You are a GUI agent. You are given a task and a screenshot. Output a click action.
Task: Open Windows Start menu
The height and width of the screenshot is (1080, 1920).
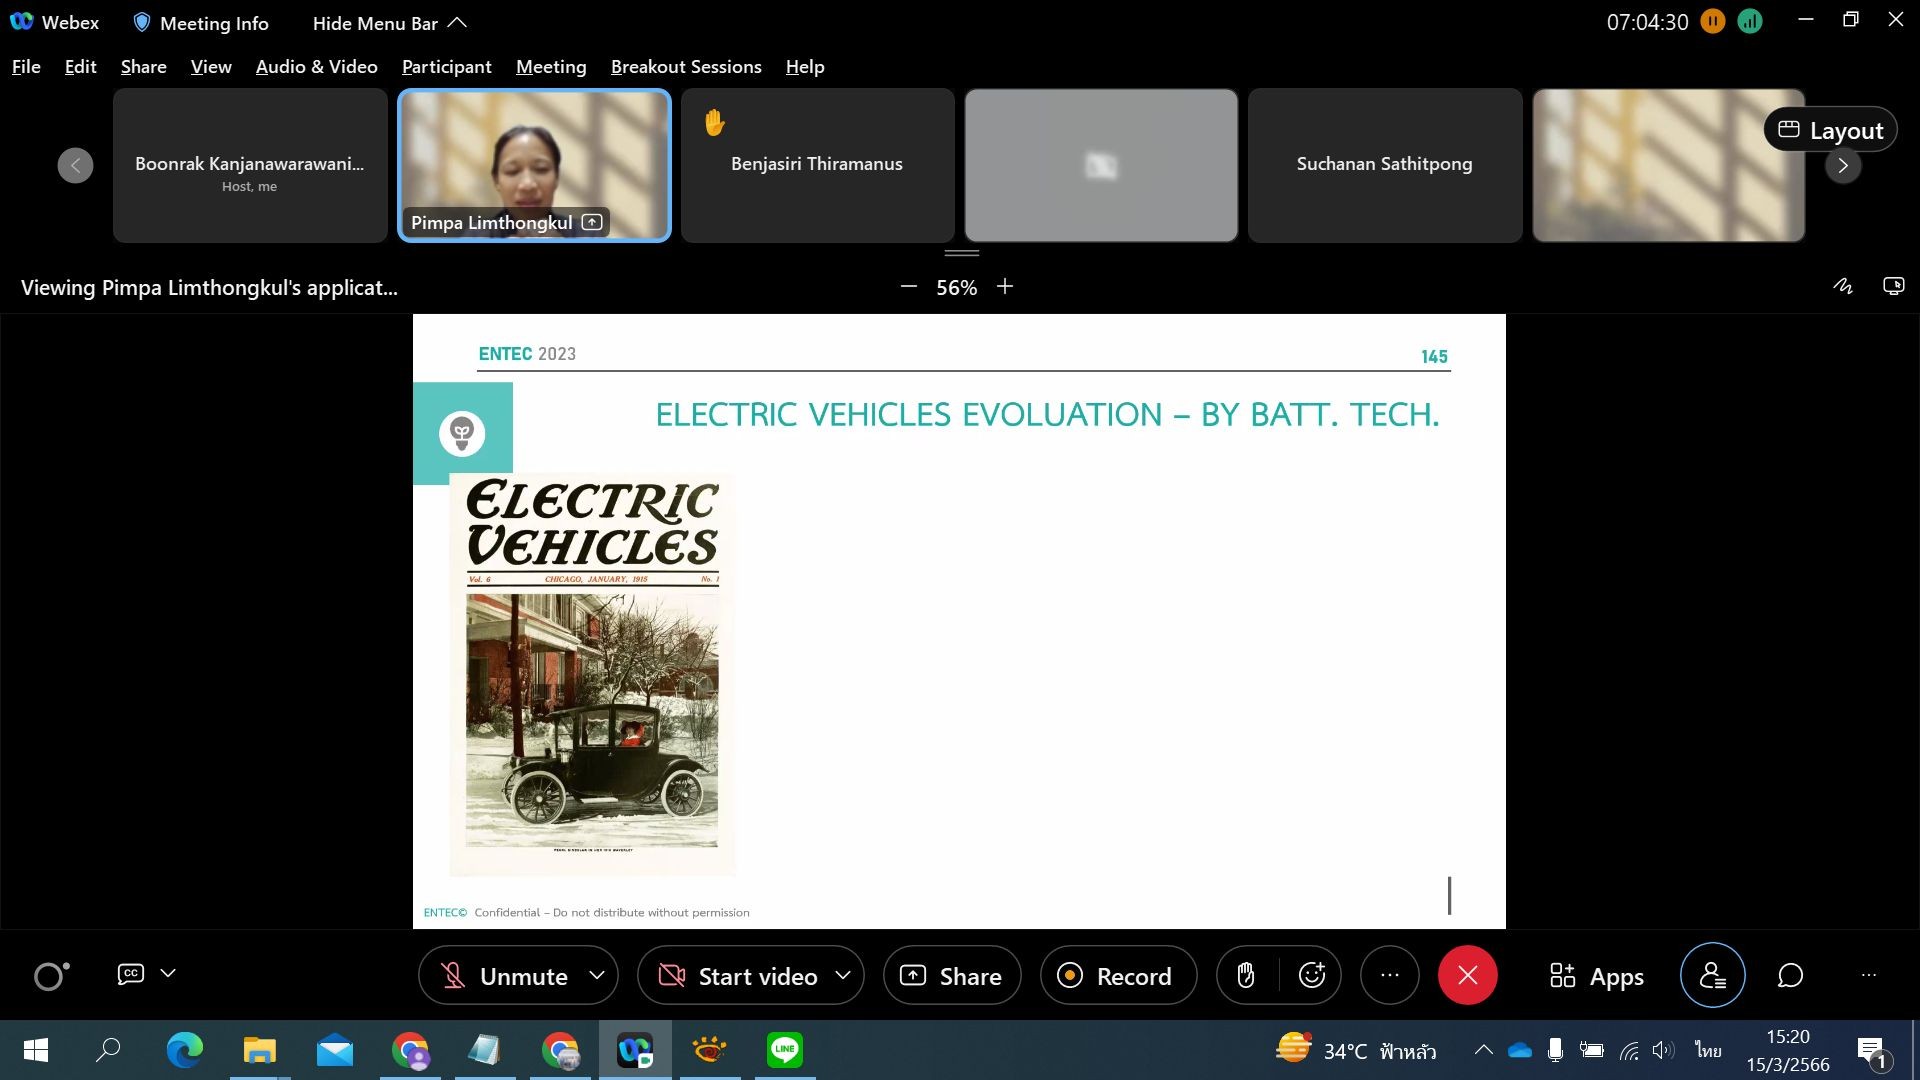(36, 1050)
